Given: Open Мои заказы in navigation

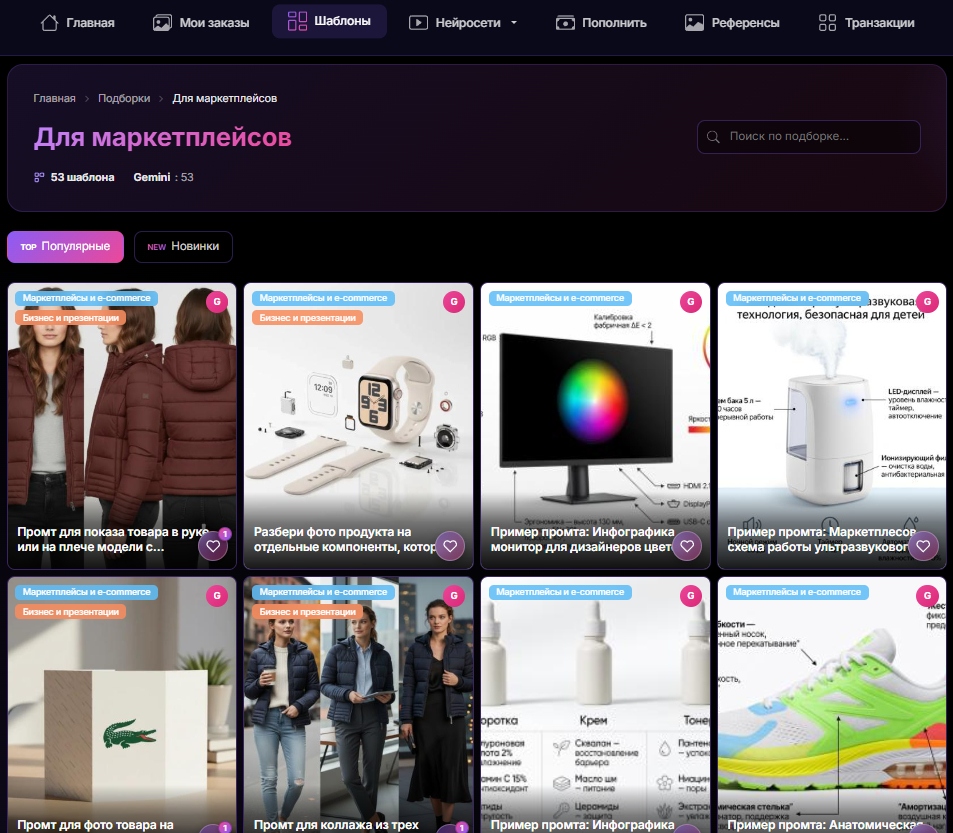Looking at the screenshot, I should 201,23.
